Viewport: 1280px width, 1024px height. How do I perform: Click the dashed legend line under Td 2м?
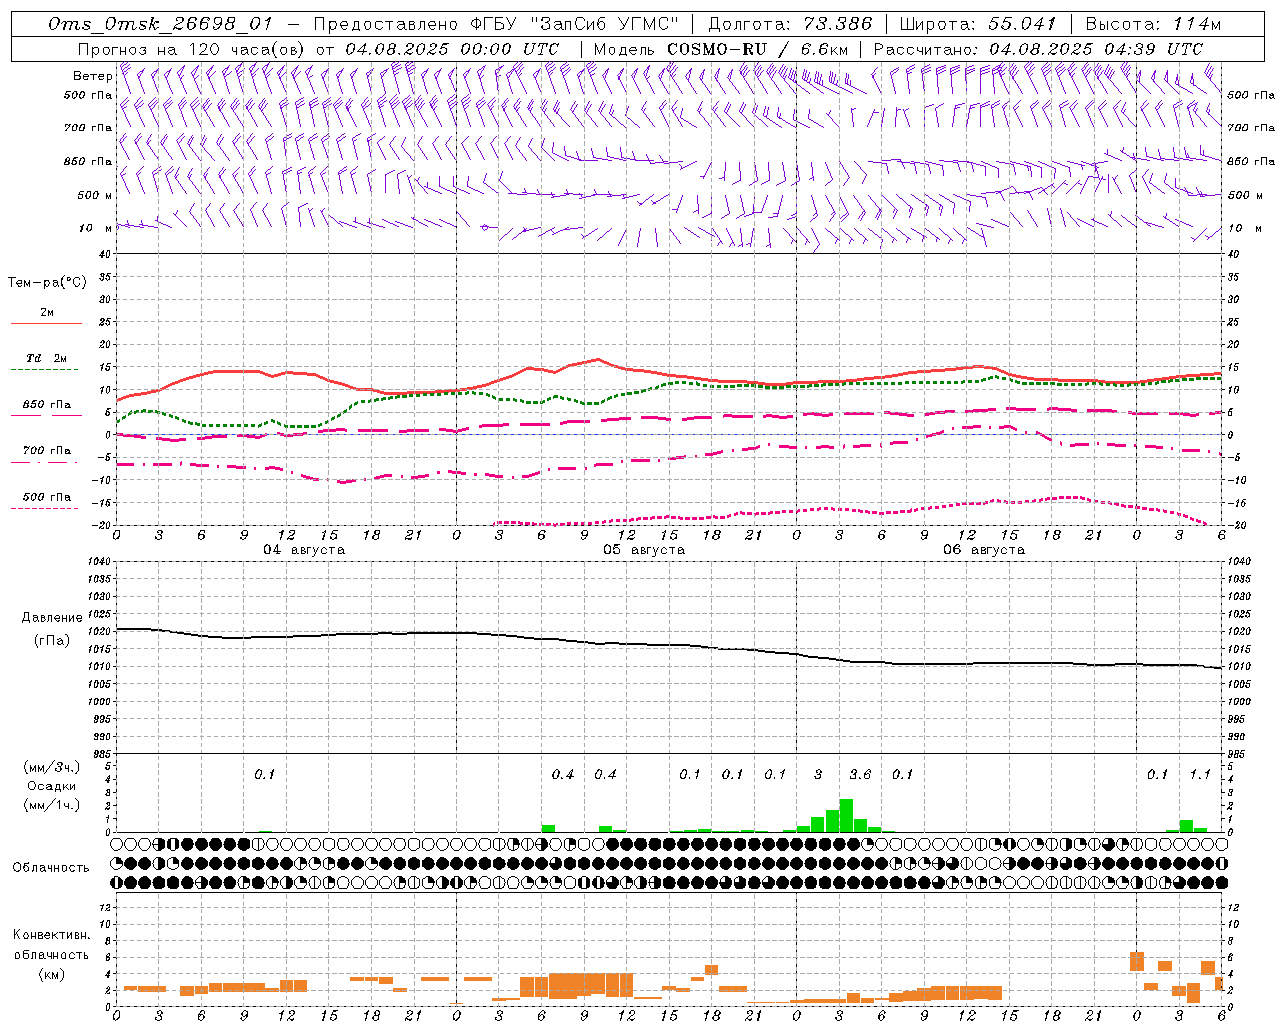click(44, 370)
